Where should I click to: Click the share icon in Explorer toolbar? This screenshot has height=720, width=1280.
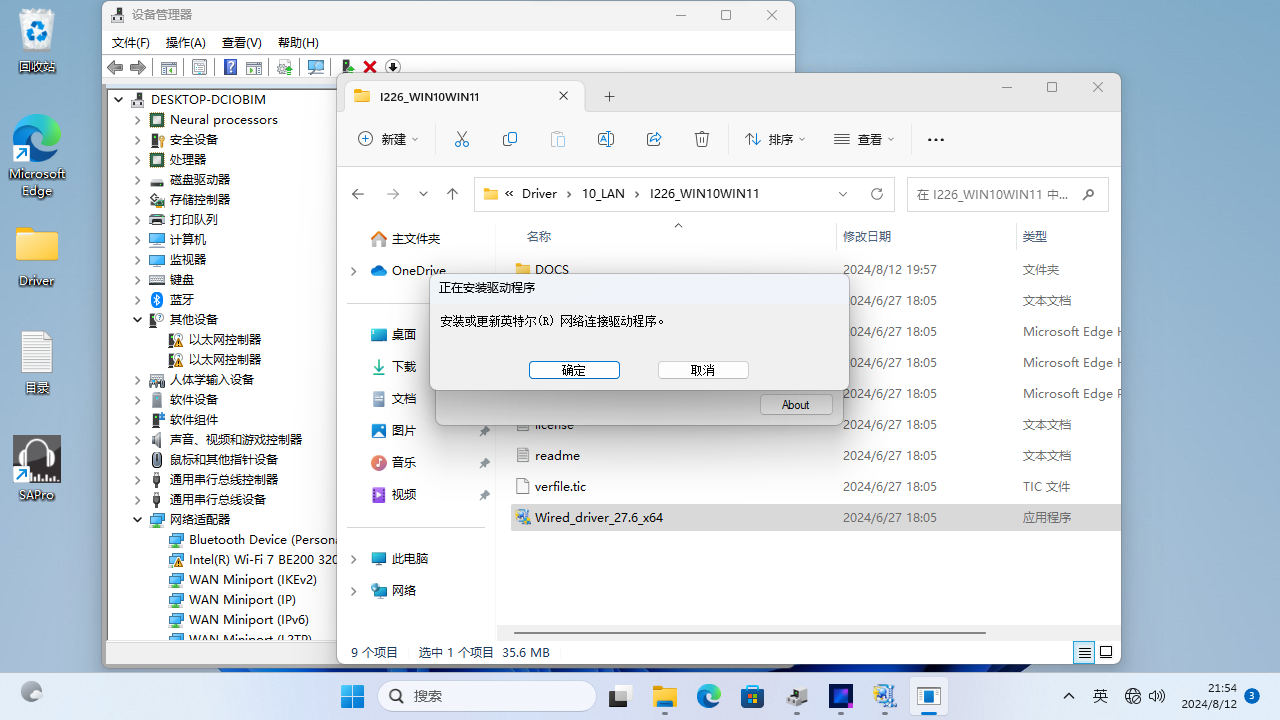(x=654, y=140)
